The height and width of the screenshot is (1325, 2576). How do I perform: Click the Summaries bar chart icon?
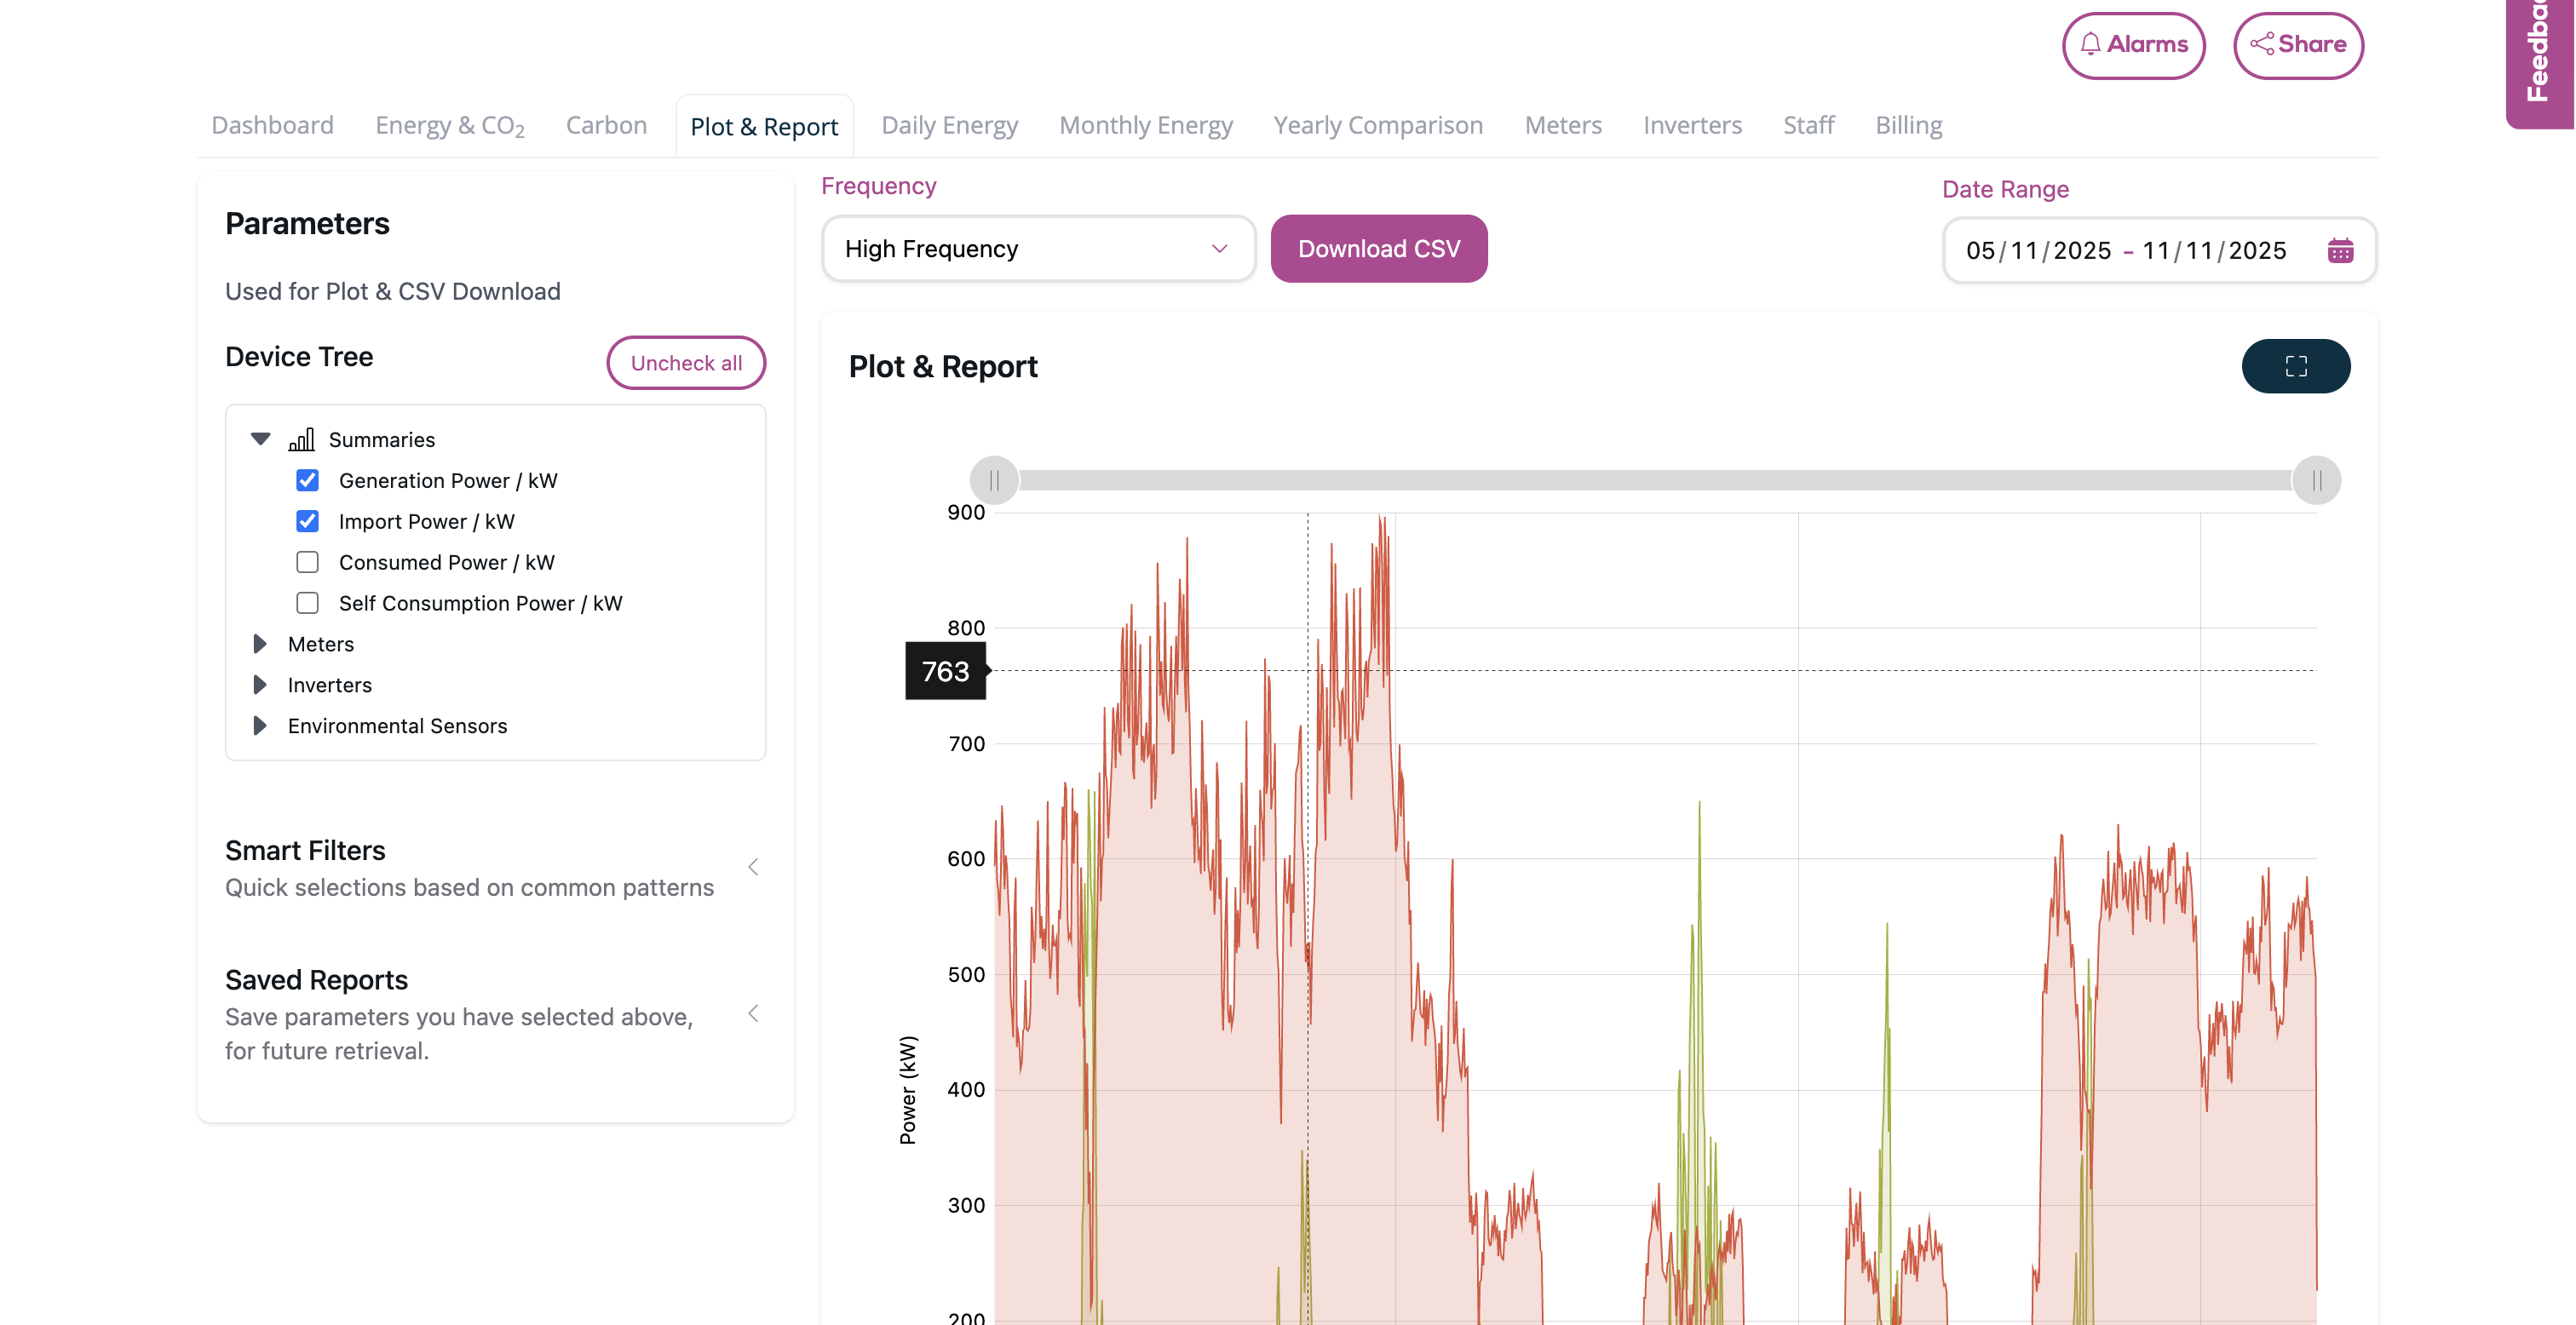(x=301, y=439)
